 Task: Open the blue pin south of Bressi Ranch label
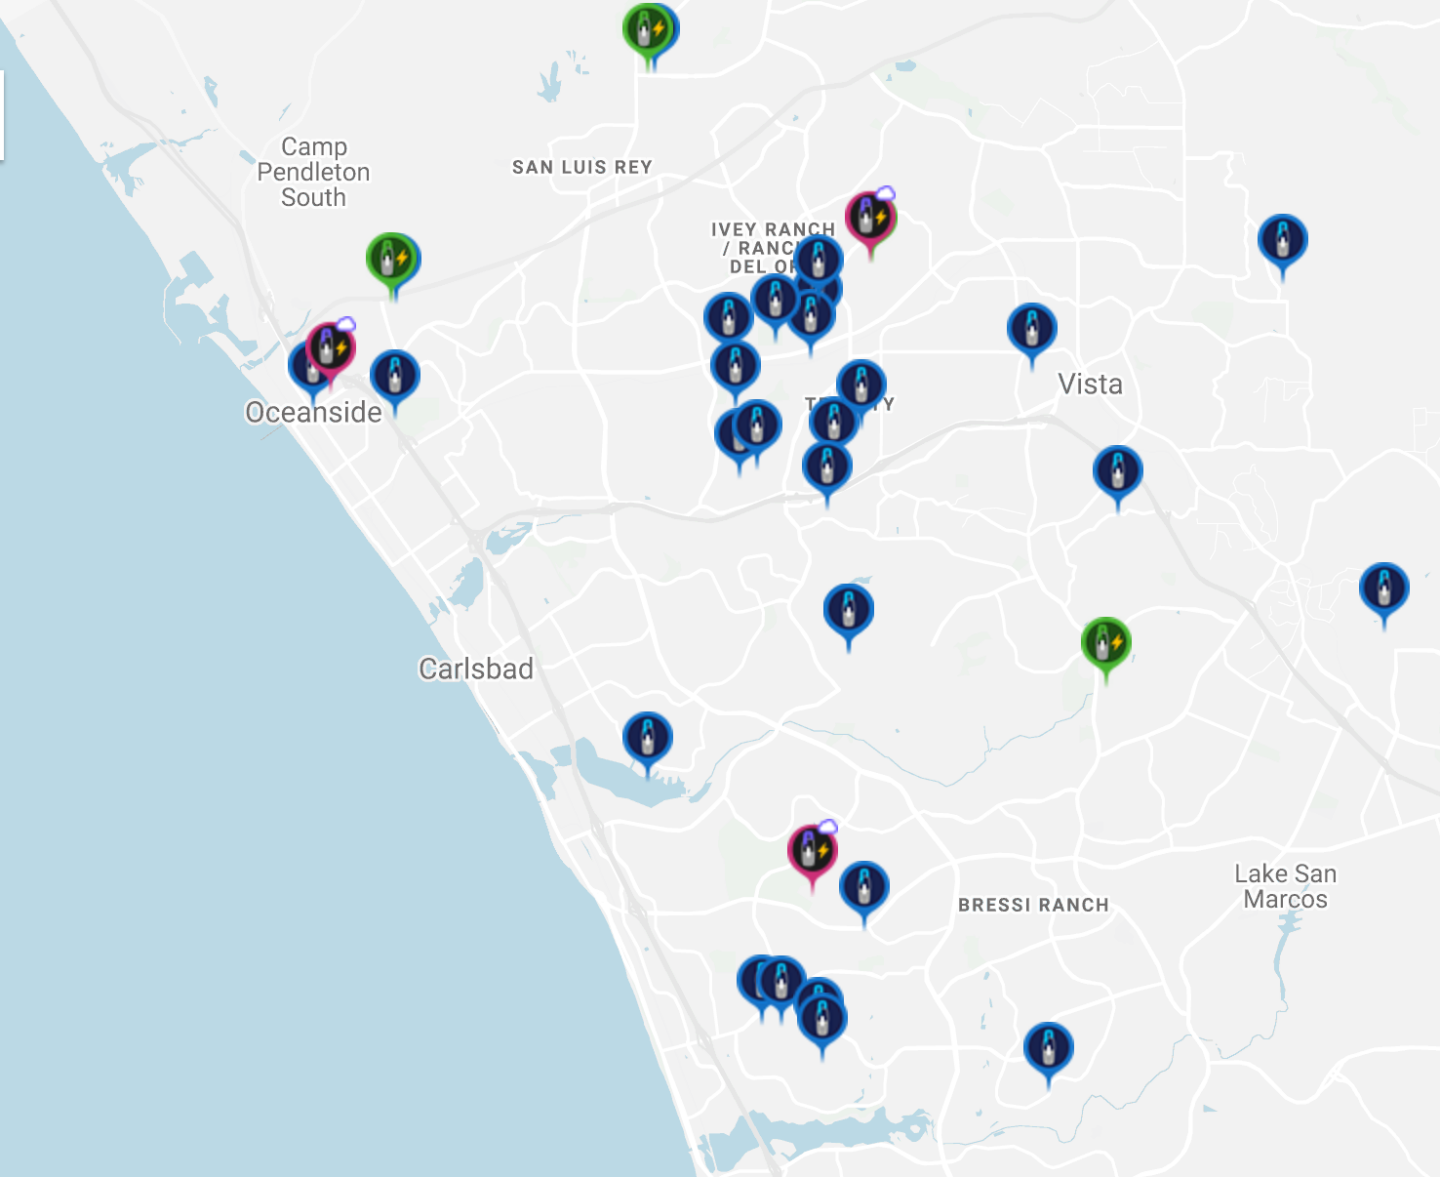click(x=1048, y=1048)
